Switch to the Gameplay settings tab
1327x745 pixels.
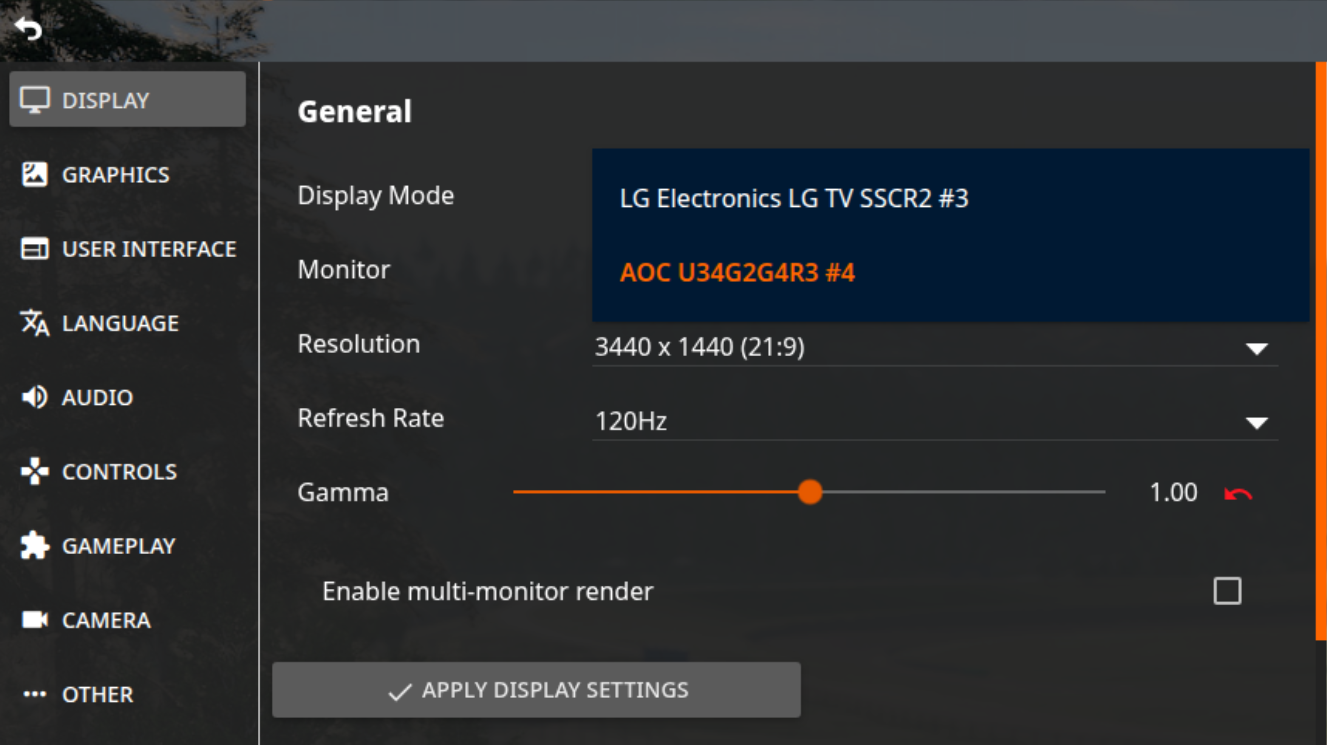[118, 546]
